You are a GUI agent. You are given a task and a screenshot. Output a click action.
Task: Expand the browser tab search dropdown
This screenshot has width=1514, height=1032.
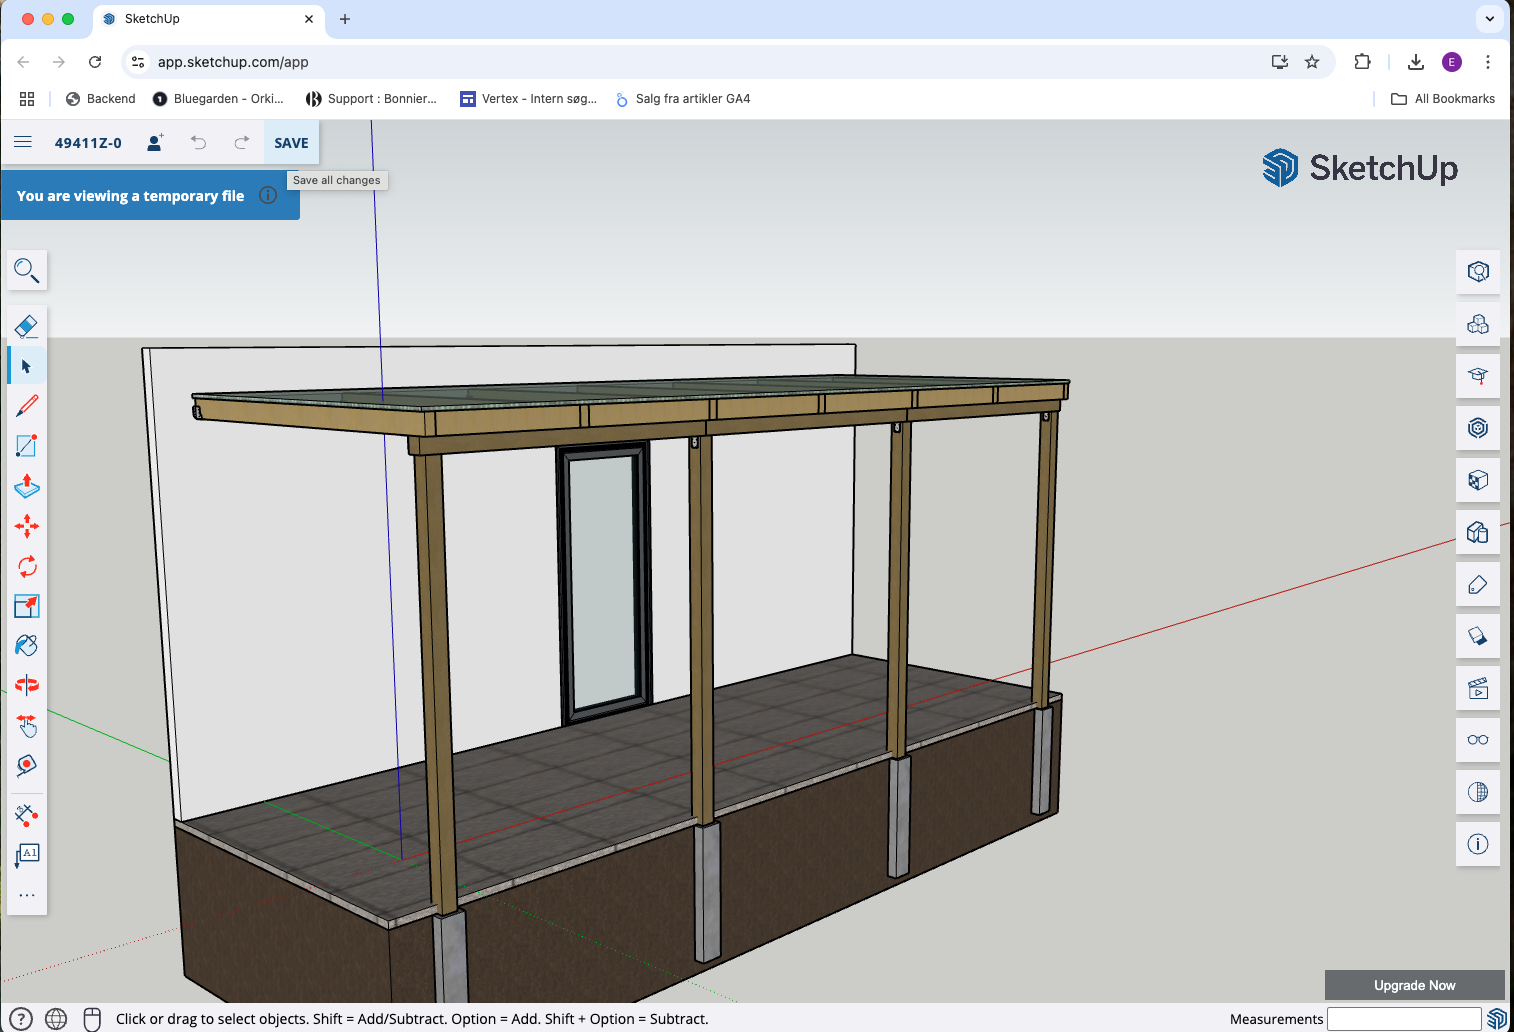click(x=1489, y=19)
